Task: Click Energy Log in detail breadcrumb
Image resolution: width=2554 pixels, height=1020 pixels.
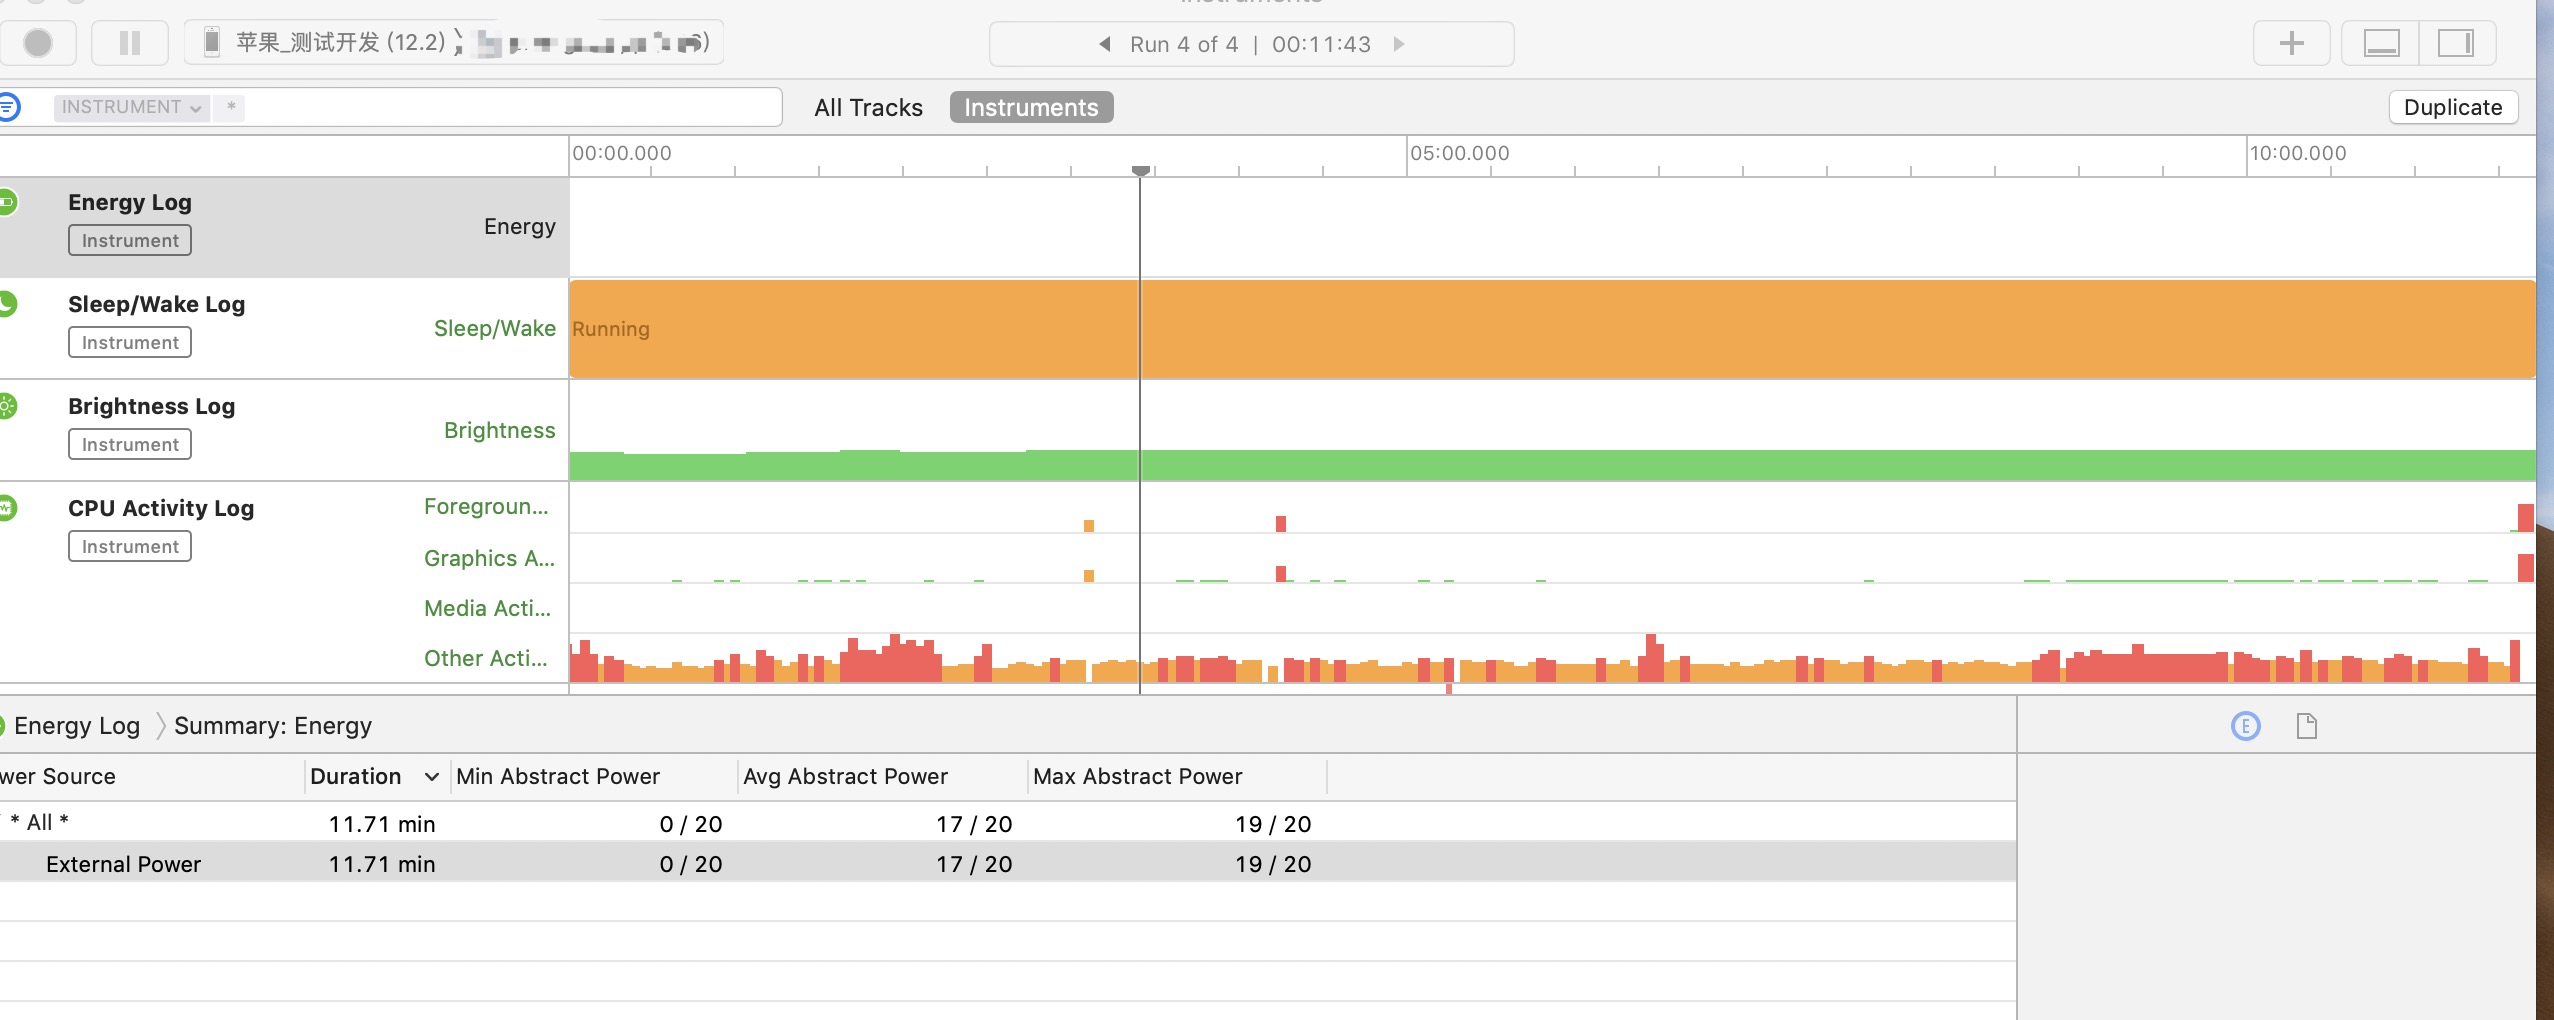Action: pyautogui.click(x=77, y=726)
